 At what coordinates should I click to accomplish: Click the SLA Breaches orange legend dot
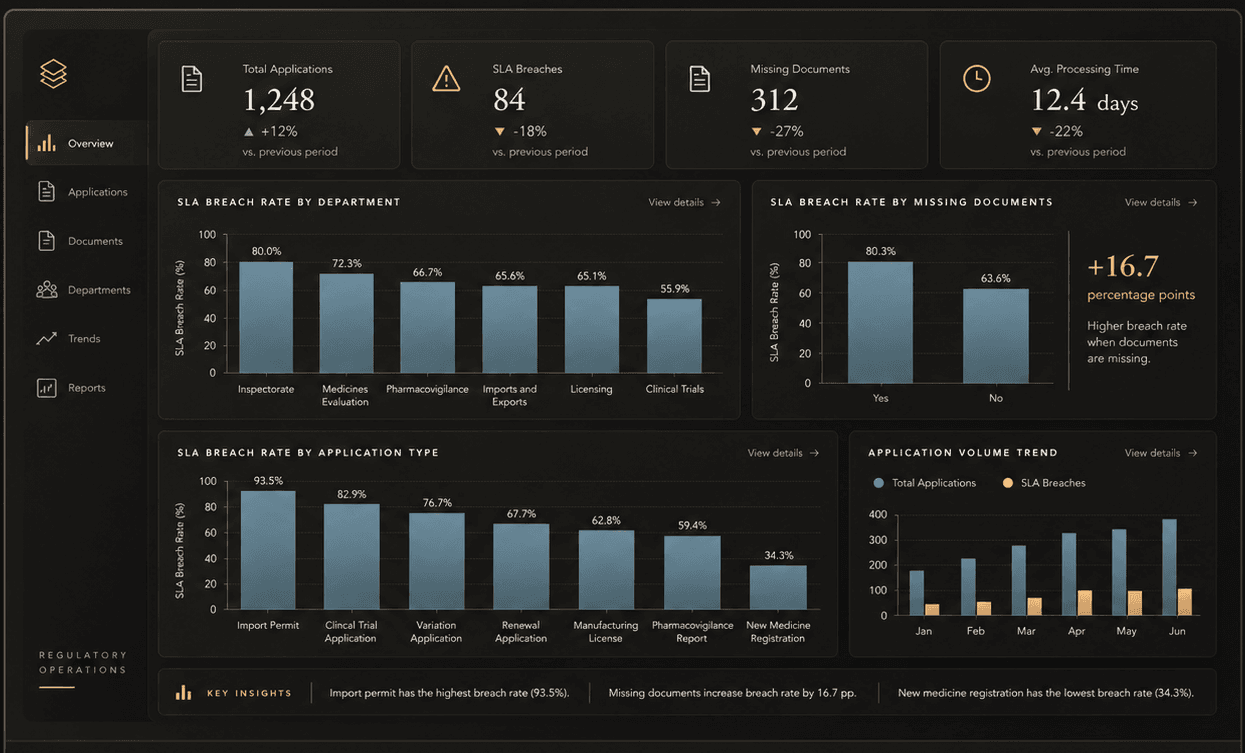pyautogui.click(x=1007, y=483)
